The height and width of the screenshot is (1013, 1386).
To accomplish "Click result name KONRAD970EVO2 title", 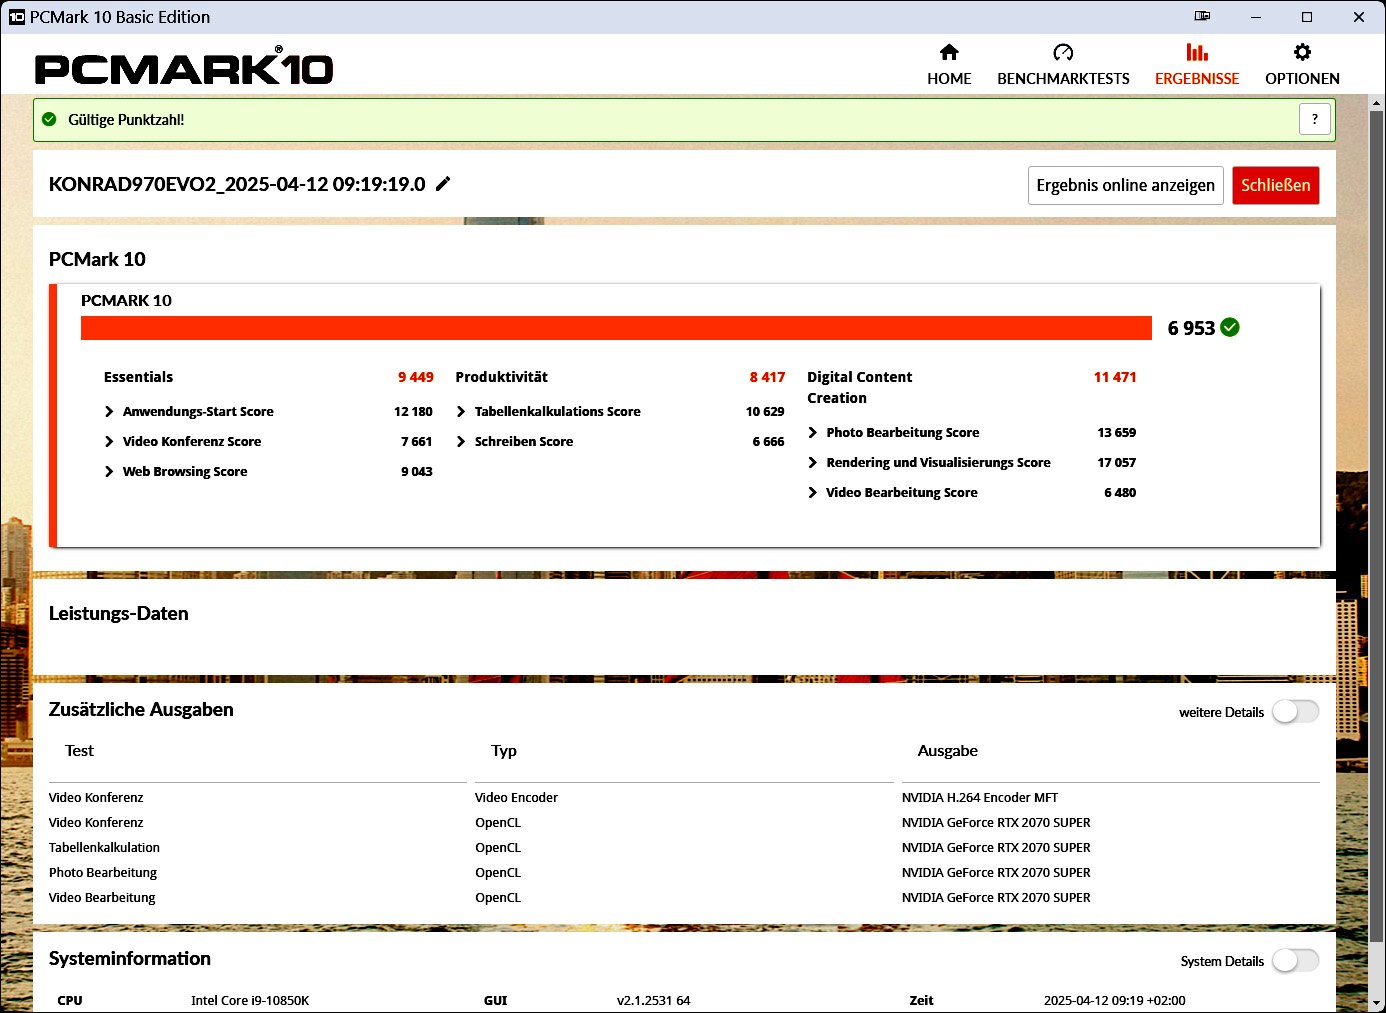I will [x=237, y=184].
